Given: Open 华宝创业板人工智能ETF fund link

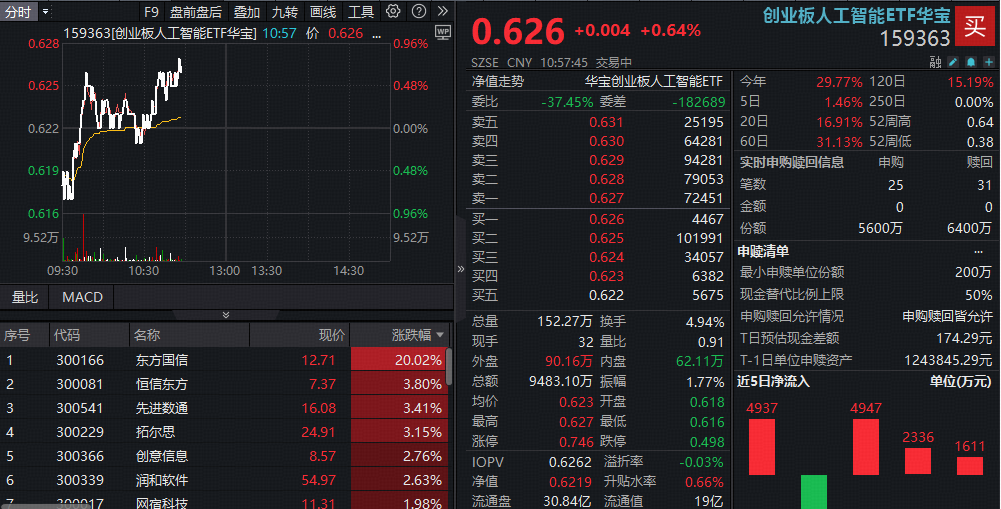Looking at the screenshot, I should tap(654, 82).
